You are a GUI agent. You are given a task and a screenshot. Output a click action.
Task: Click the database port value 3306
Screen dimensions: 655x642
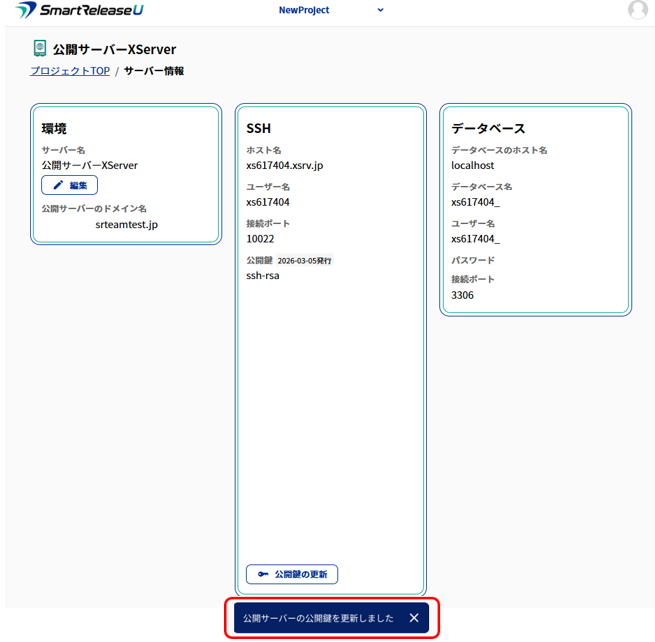click(x=463, y=295)
